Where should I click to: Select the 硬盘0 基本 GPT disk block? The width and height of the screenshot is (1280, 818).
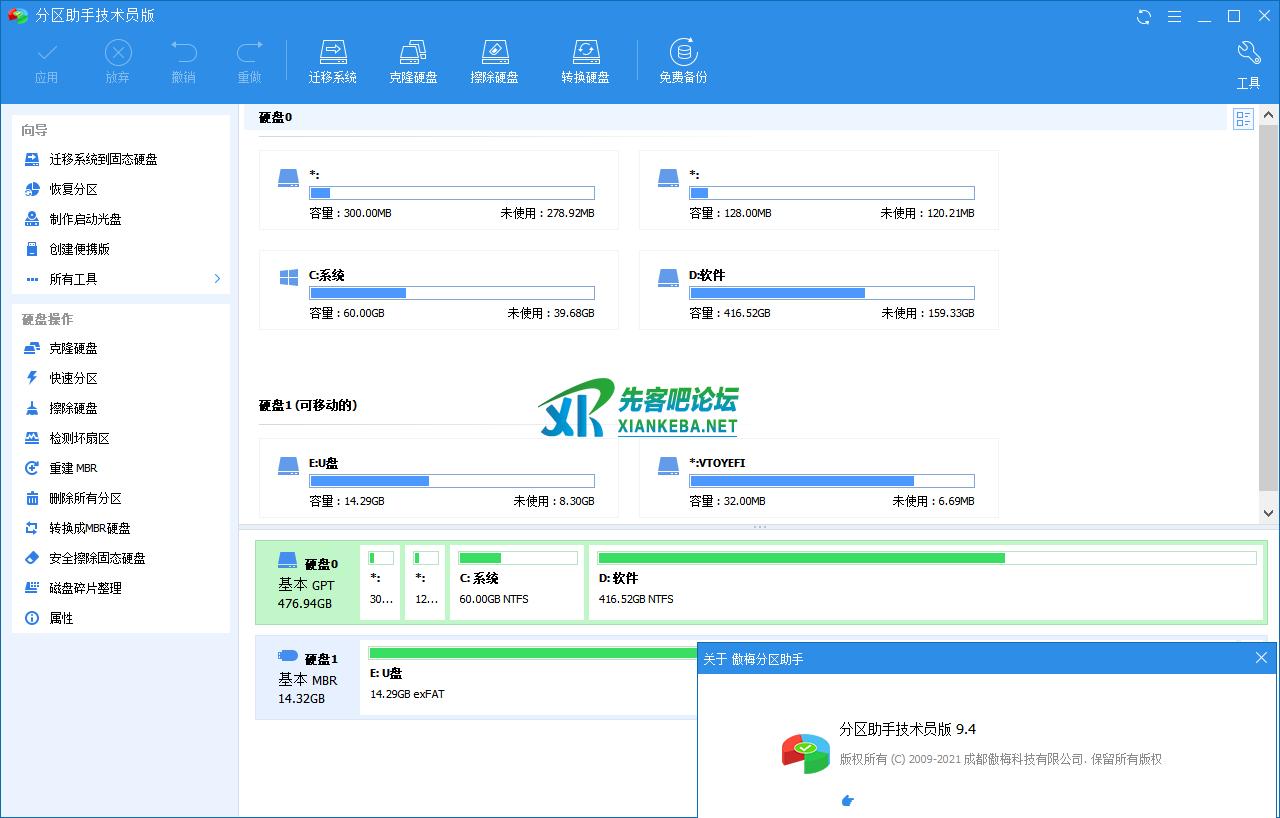pyautogui.click(x=307, y=583)
